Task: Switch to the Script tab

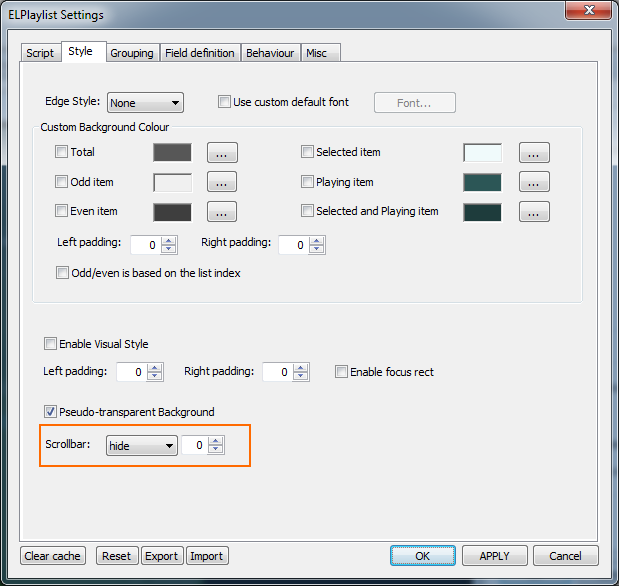Action: click(41, 53)
